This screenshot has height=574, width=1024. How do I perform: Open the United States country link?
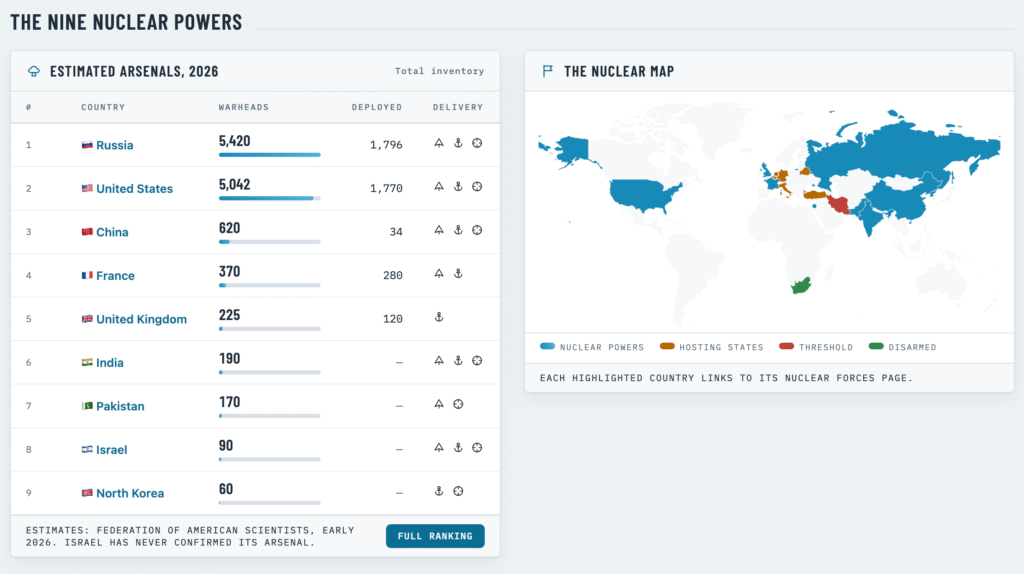click(x=135, y=189)
